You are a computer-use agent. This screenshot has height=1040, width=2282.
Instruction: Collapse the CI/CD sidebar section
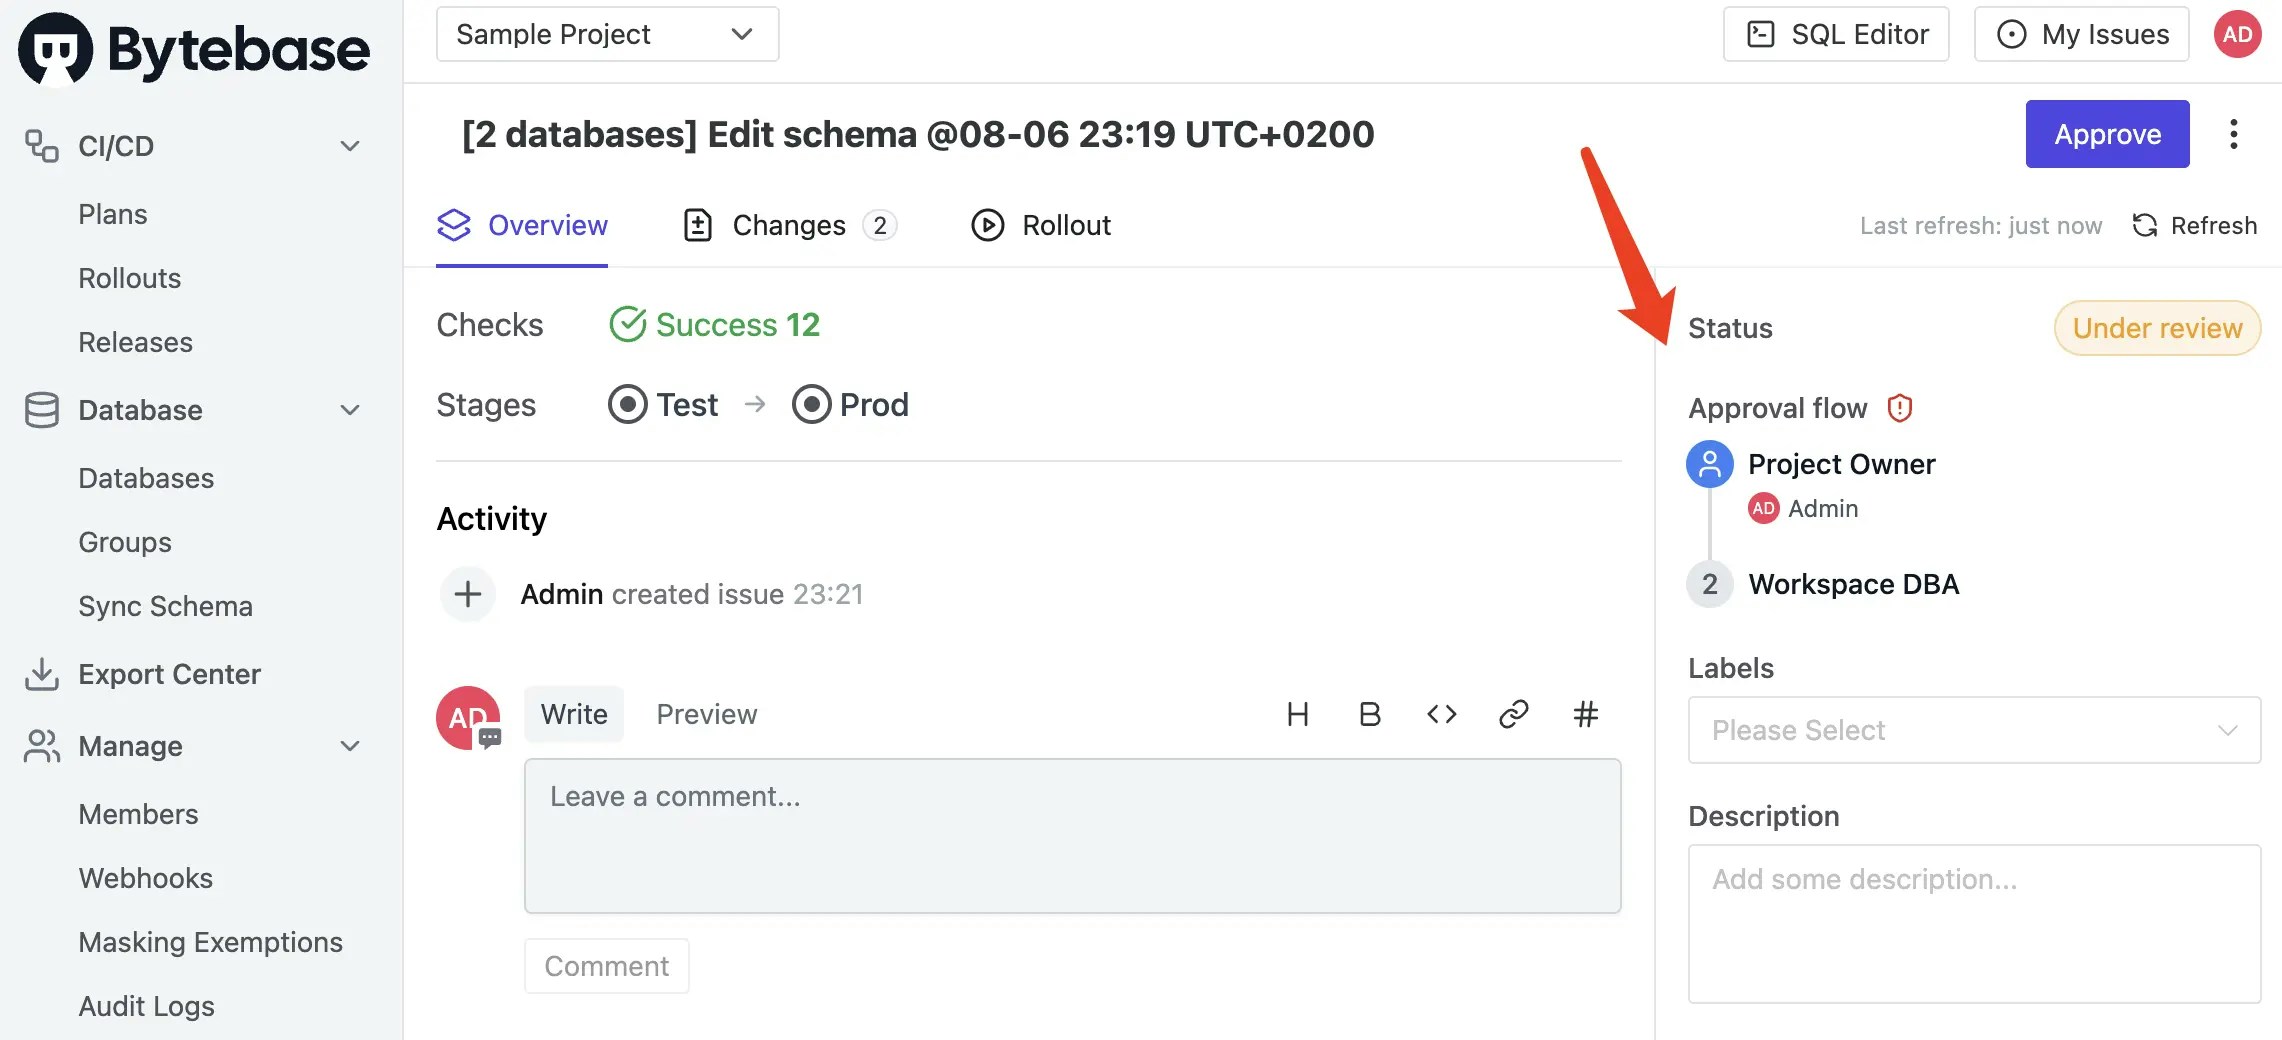(x=350, y=146)
